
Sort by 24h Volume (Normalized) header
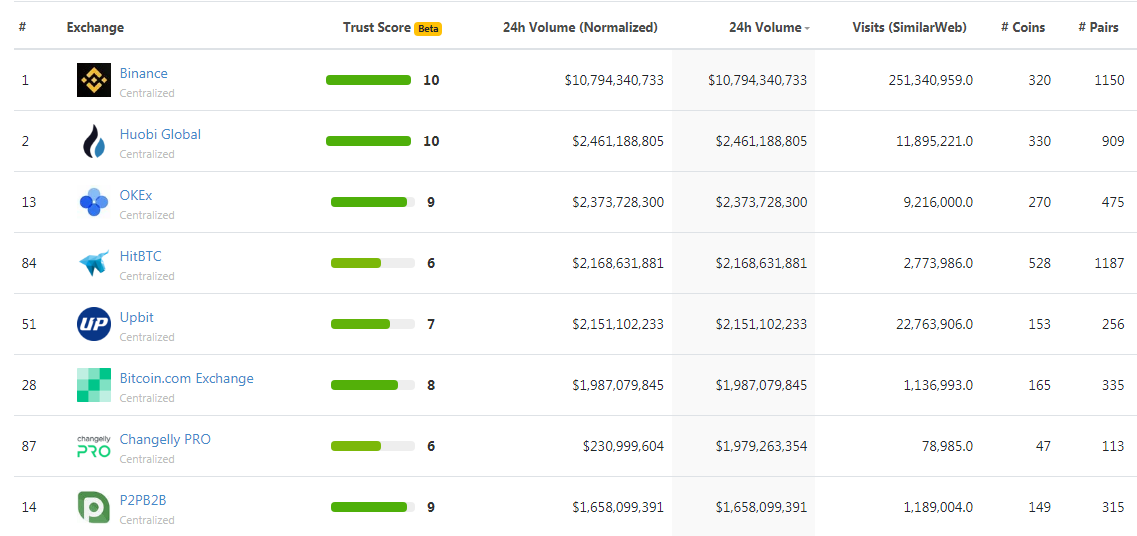[580, 28]
